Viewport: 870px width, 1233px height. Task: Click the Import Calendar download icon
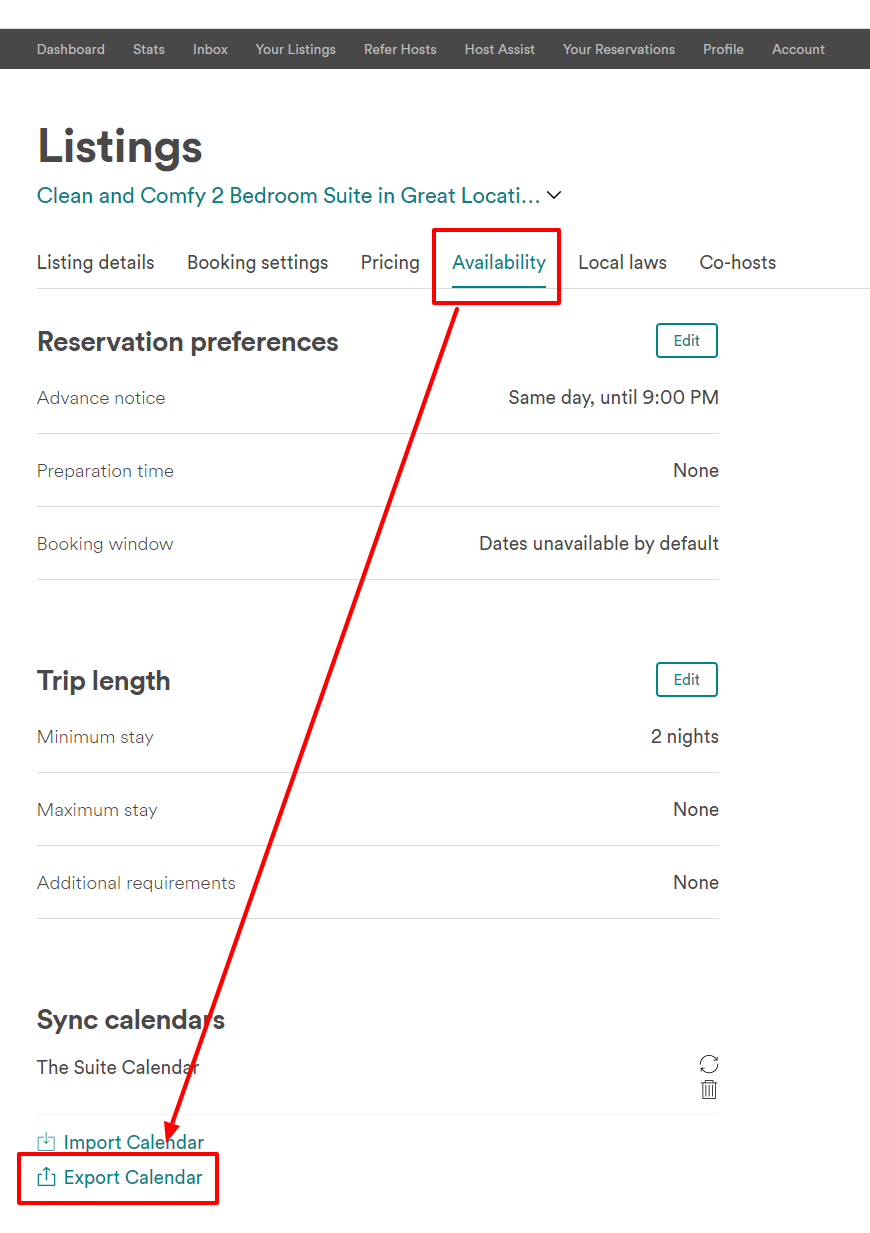click(46, 1142)
